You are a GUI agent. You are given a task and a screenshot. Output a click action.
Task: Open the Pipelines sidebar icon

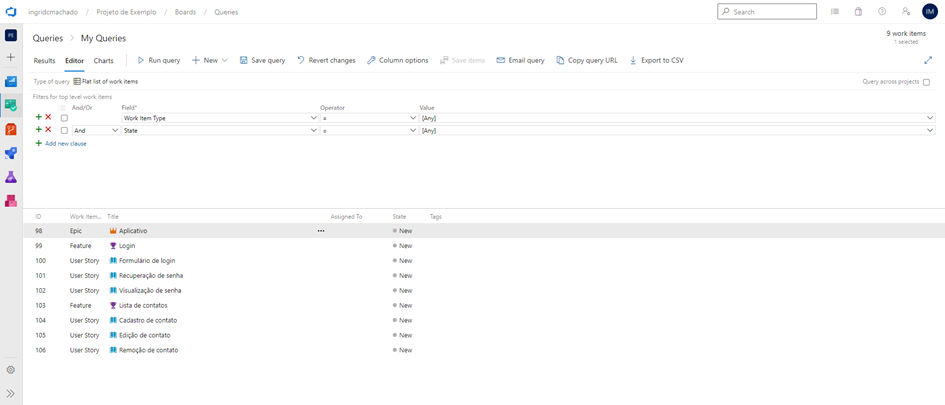tap(11, 153)
